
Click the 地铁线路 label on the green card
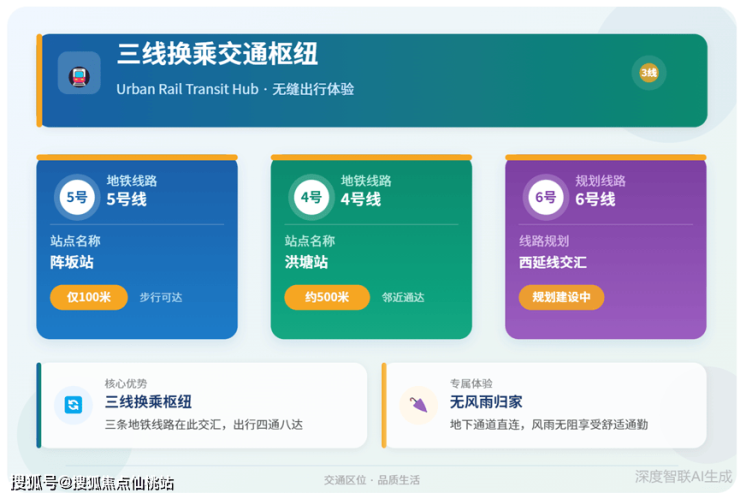point(366,181)
